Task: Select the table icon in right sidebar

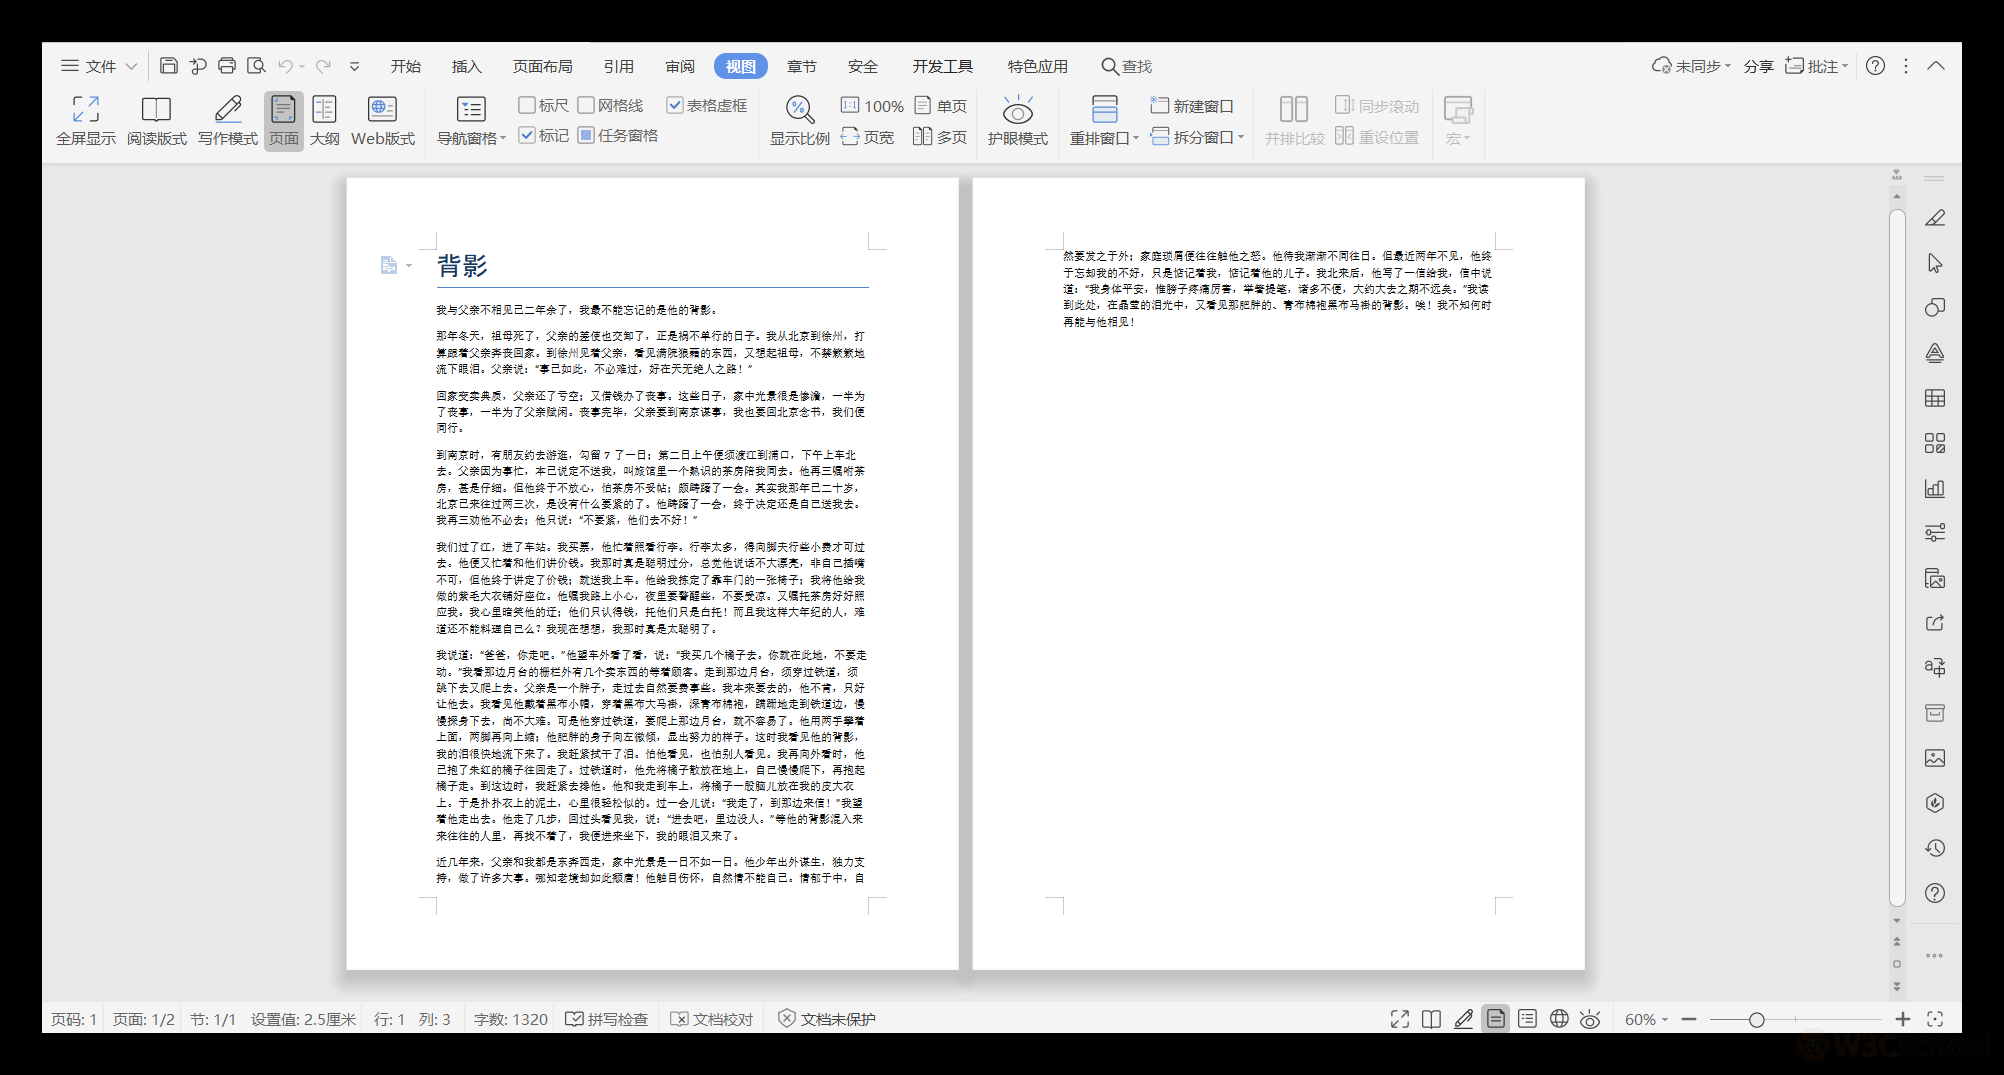Action: tap(1935, 398)
